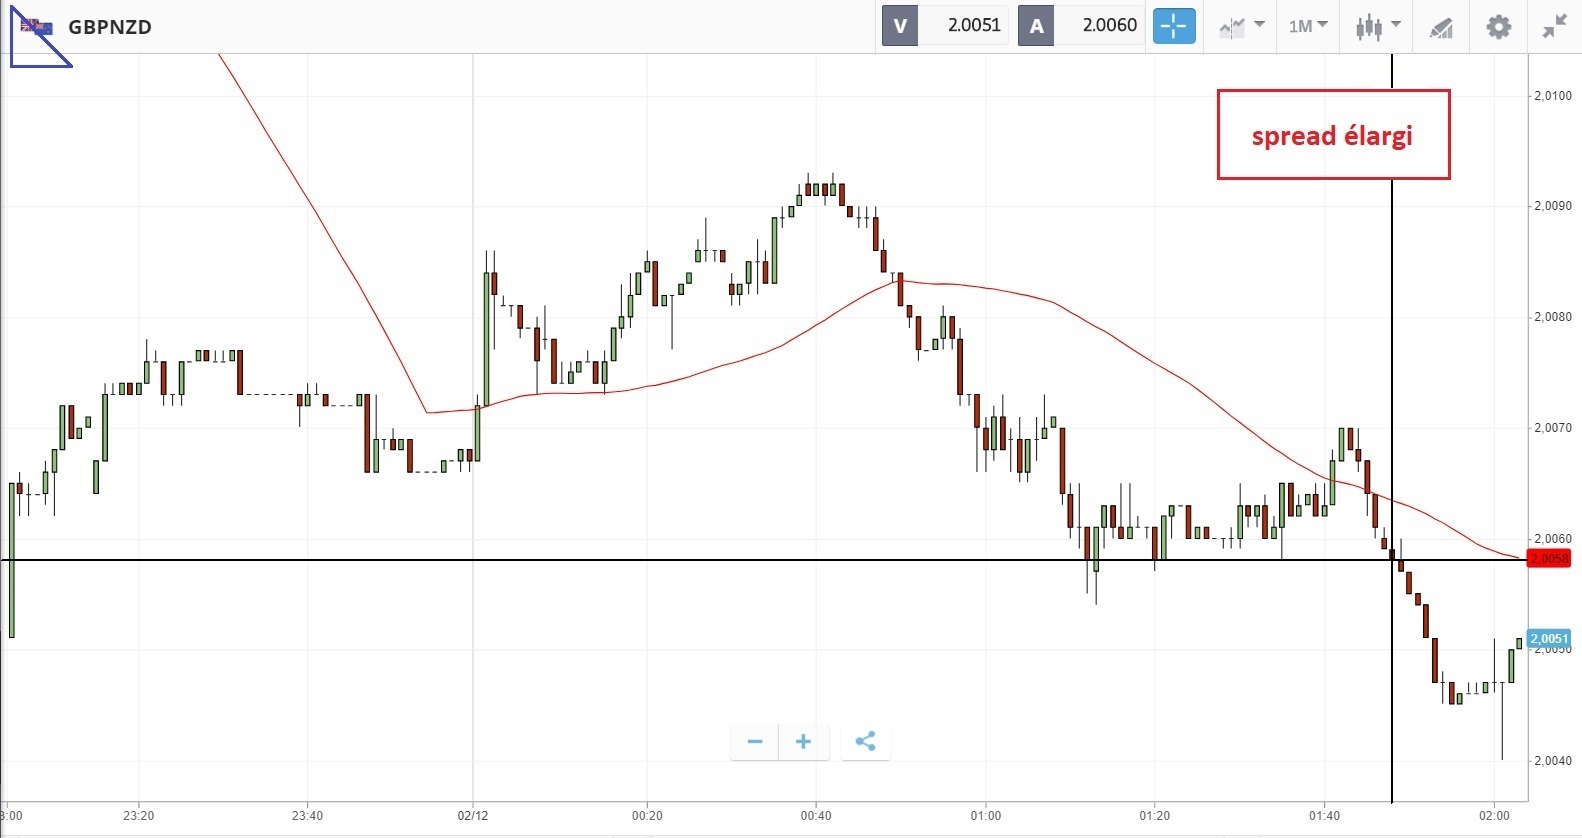Select the 'spread élargi' annotation box
Image resolution: width=1582 pixels, height=838 pixels.
(x=1332, y=135)
